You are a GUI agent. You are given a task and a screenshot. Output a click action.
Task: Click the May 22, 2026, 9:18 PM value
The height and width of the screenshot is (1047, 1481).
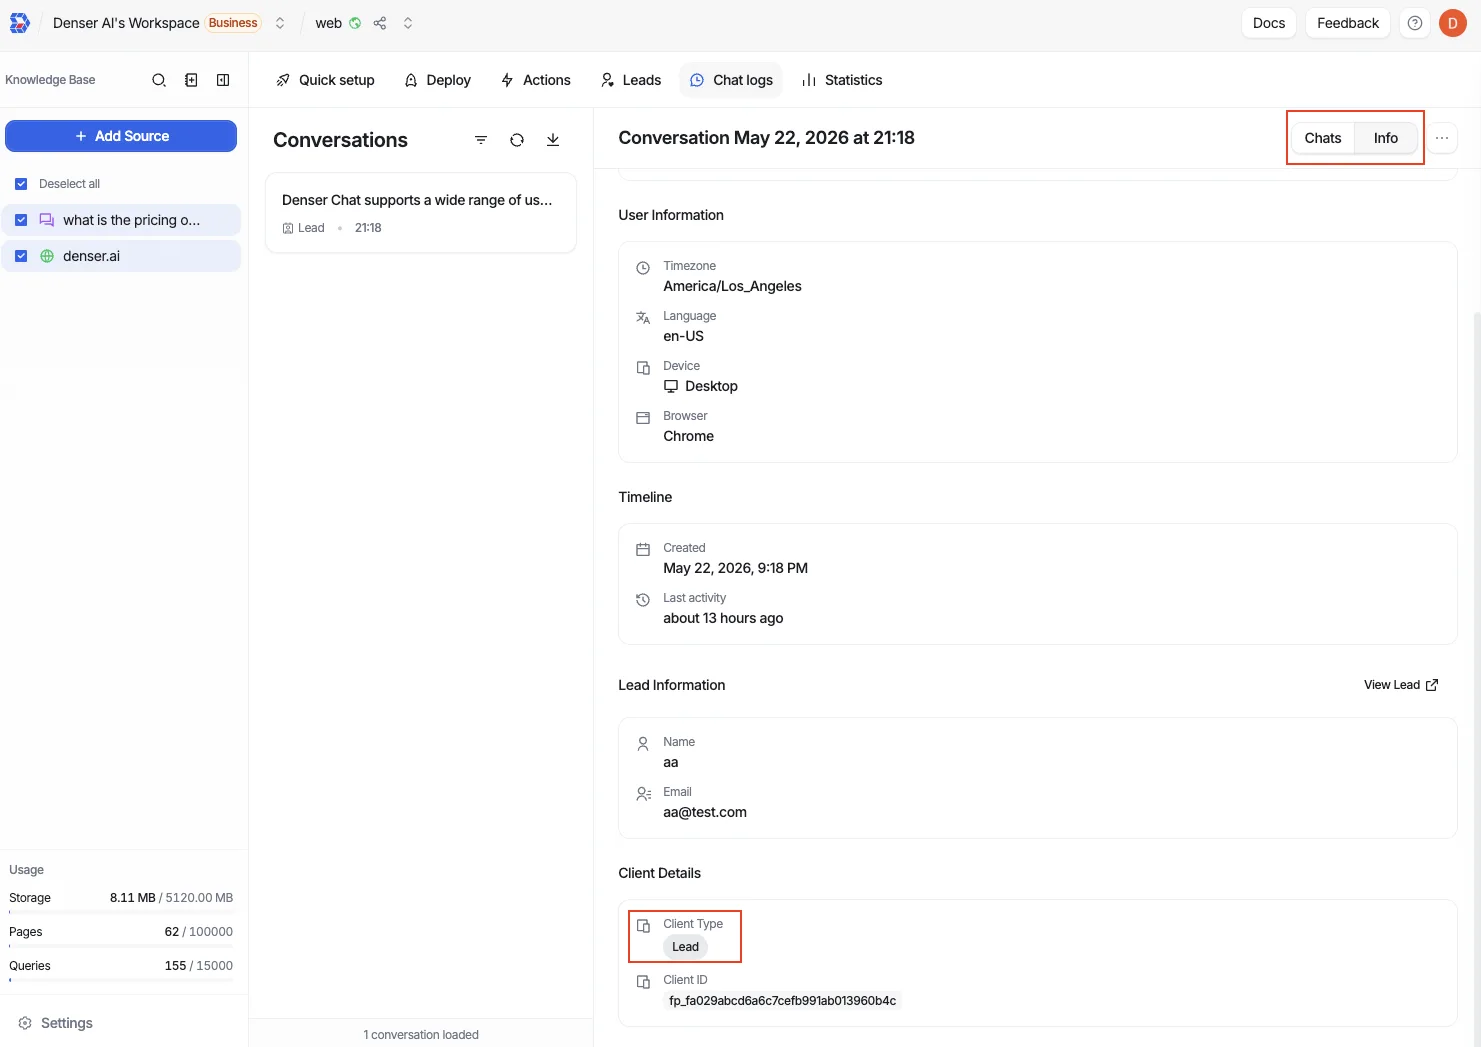coord(735,568)
